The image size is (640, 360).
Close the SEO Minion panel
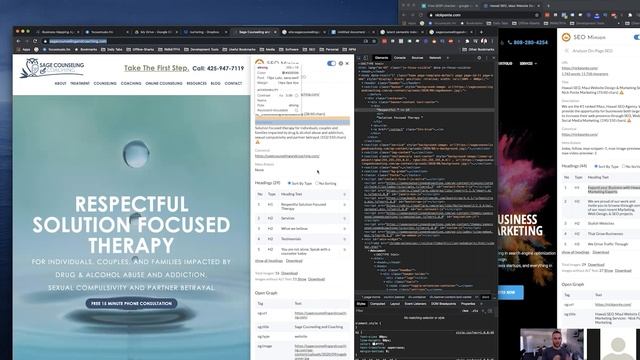tap(347, 63)
